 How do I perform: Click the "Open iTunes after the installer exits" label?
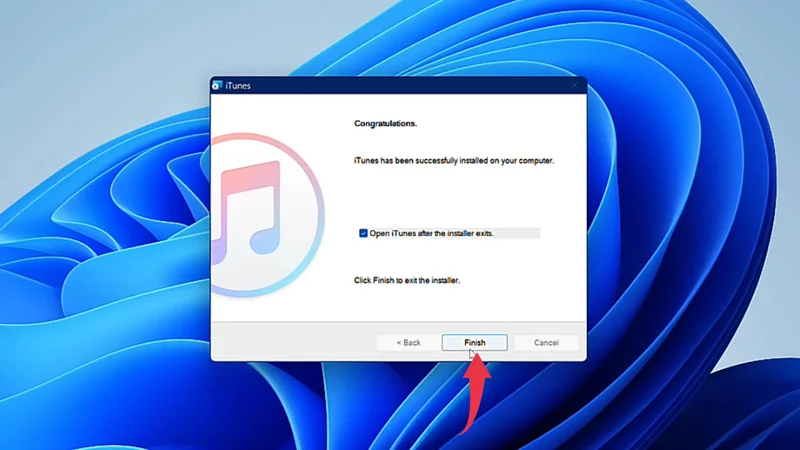(431, 233)
